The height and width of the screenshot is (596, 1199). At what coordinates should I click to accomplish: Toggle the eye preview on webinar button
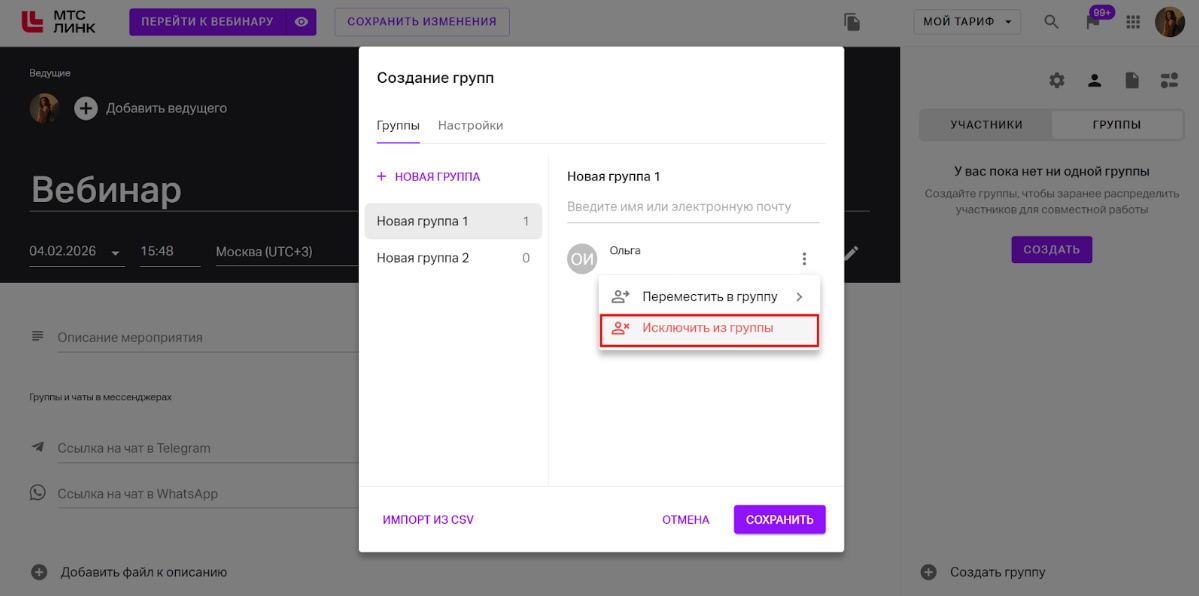click(x=300, y=22)
